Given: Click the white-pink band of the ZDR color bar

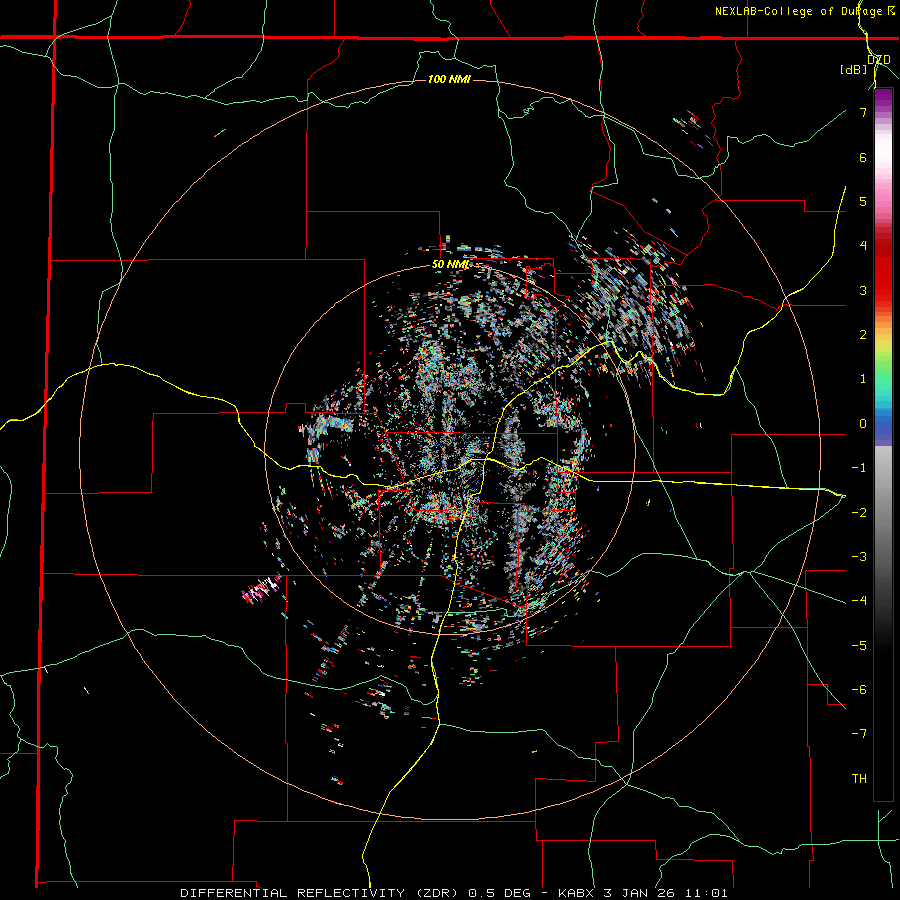Looking at the screenshot, I should tap(883, 164).
